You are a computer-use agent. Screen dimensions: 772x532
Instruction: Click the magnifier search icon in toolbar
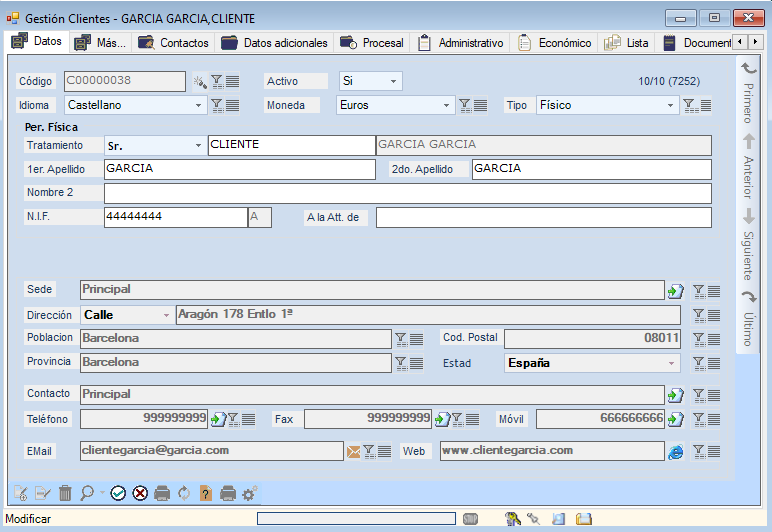tap(87, 493)
